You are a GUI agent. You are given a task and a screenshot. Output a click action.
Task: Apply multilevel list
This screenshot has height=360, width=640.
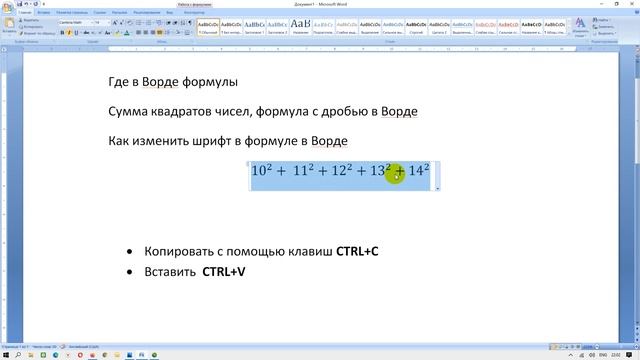pos(159,22)
